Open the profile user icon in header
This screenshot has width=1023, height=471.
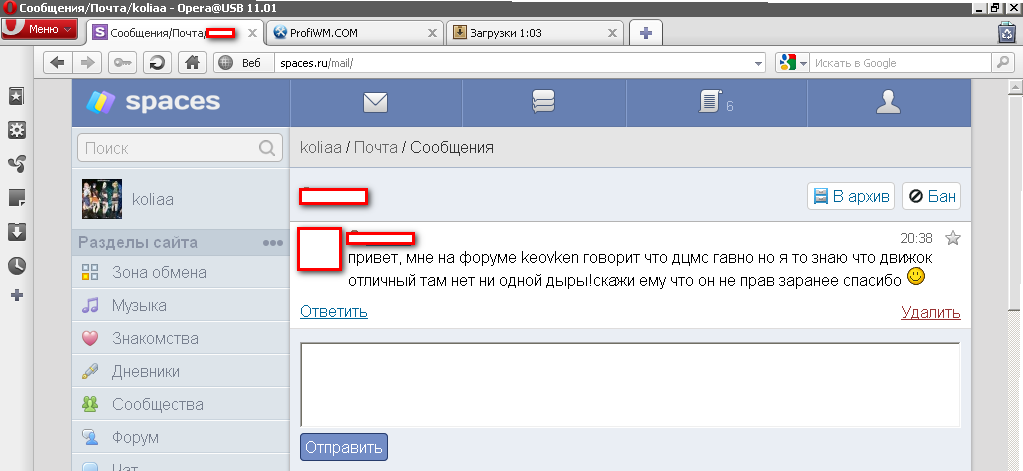tap(889, 102)
